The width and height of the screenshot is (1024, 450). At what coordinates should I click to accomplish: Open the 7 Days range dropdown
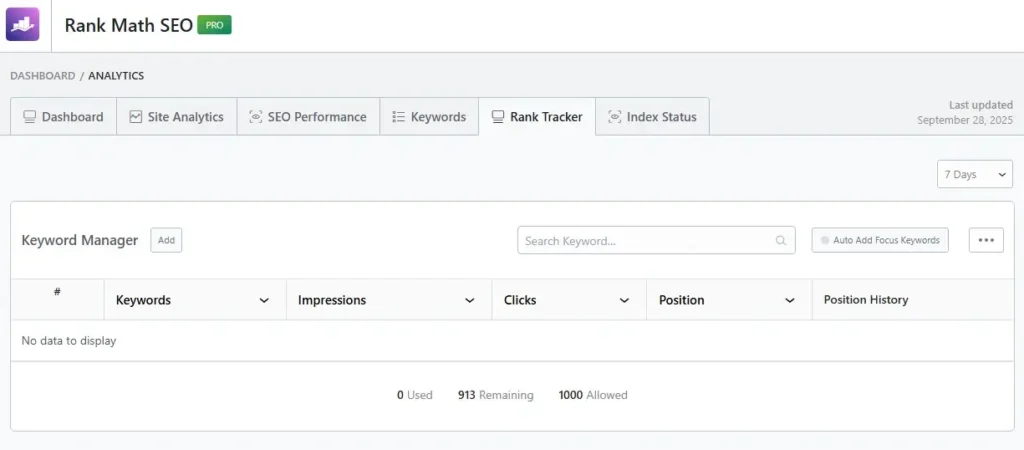(x=974, y=174)
